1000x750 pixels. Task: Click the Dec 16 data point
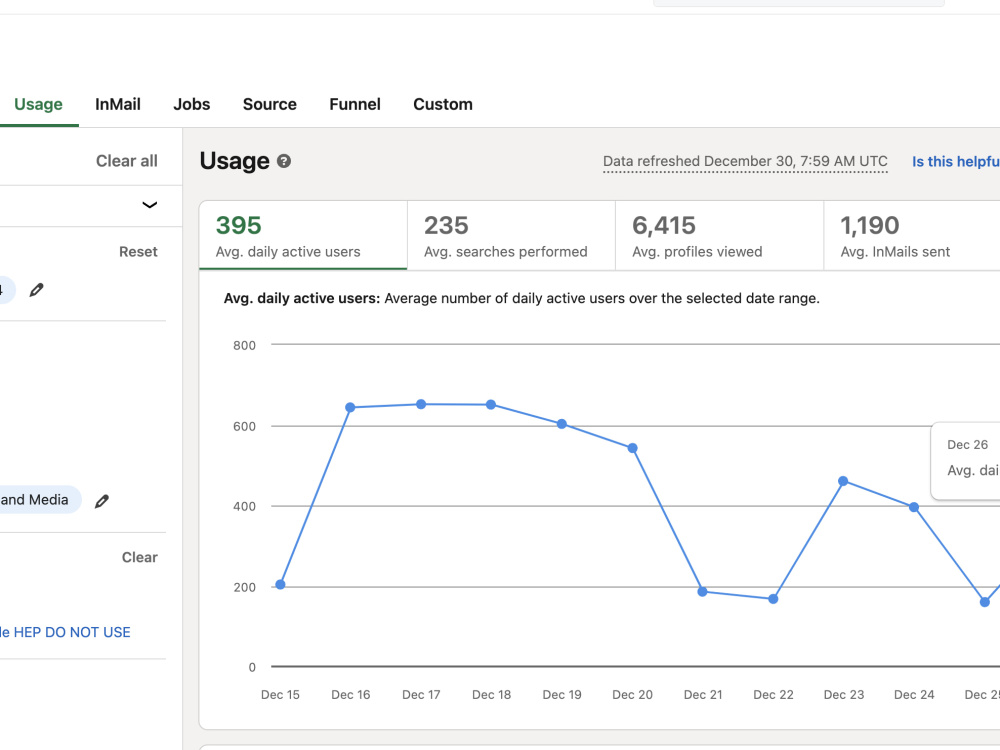point(350,407)
